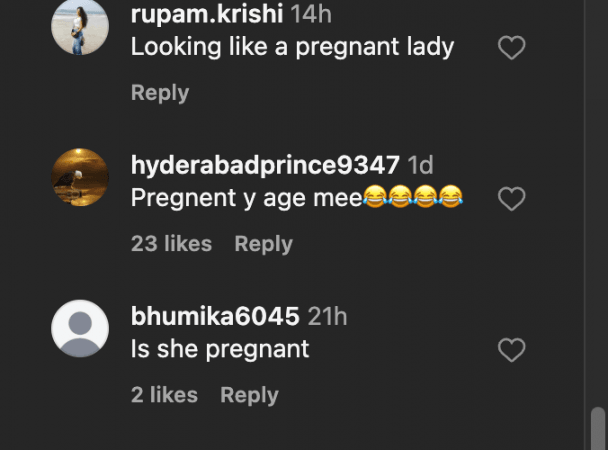Image resolution: width=608 pixels, height=450 pixels.
Task: Click the comments scrollbar thumb
Action: 598,428
